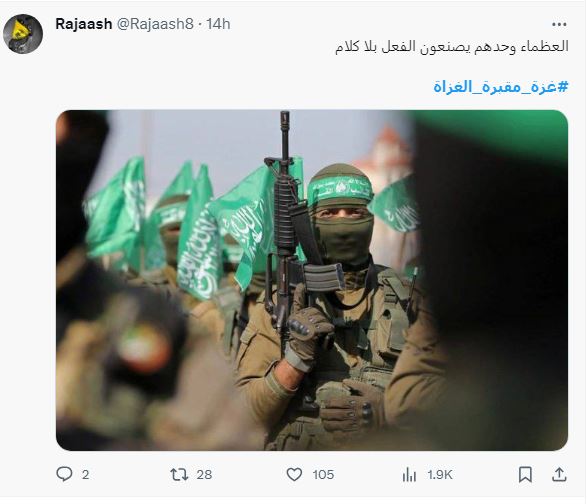Repost using the retweet arrows icon

179,474
